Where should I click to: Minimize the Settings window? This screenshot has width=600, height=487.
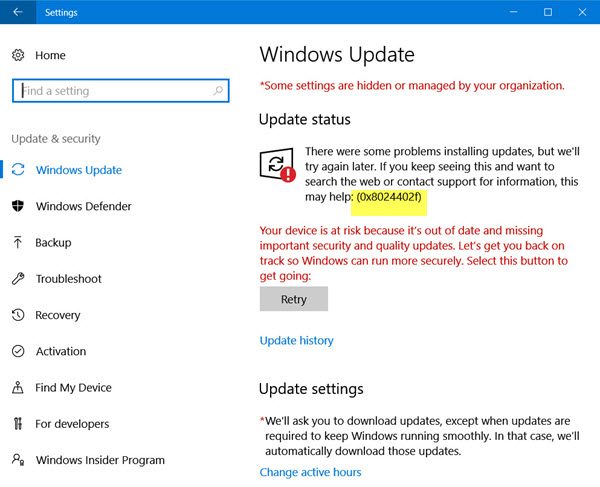(x=514, y=12)
